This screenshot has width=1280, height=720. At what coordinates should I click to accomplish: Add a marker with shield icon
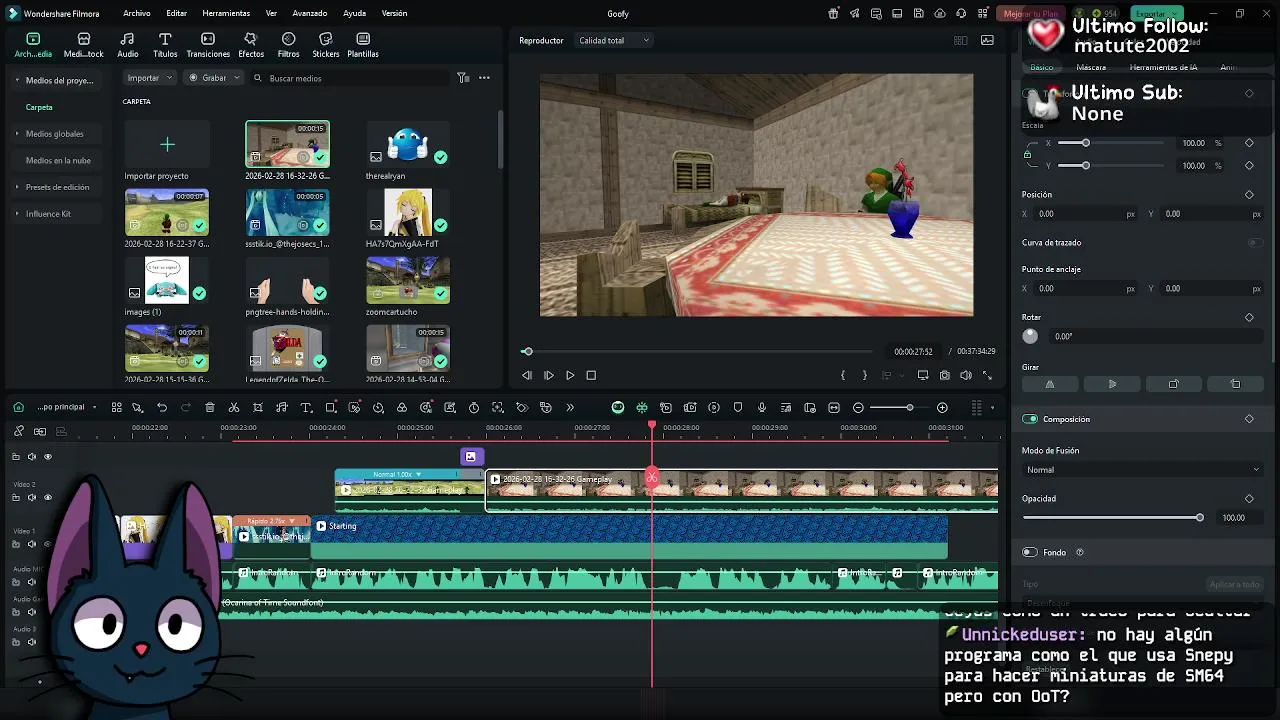738,407
